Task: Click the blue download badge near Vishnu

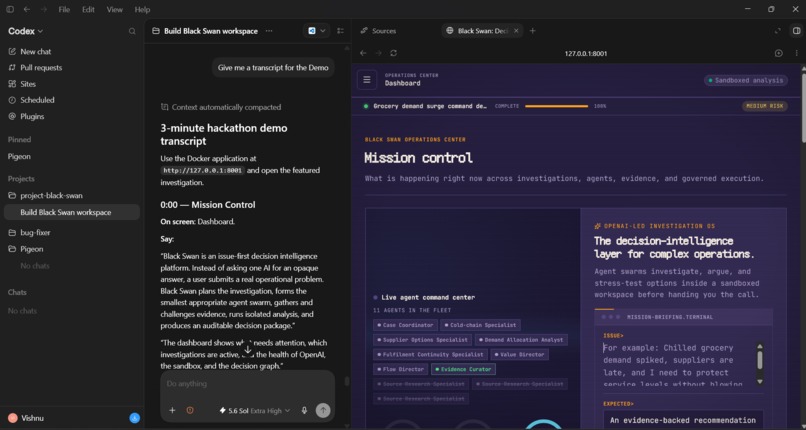Action: coord(134,418)
